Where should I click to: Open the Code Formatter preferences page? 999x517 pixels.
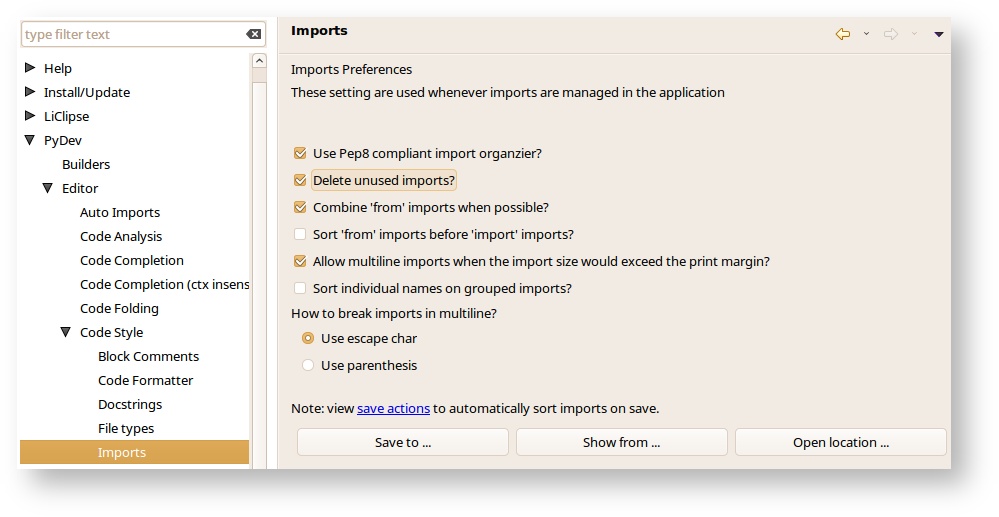[x=145, y=381]
